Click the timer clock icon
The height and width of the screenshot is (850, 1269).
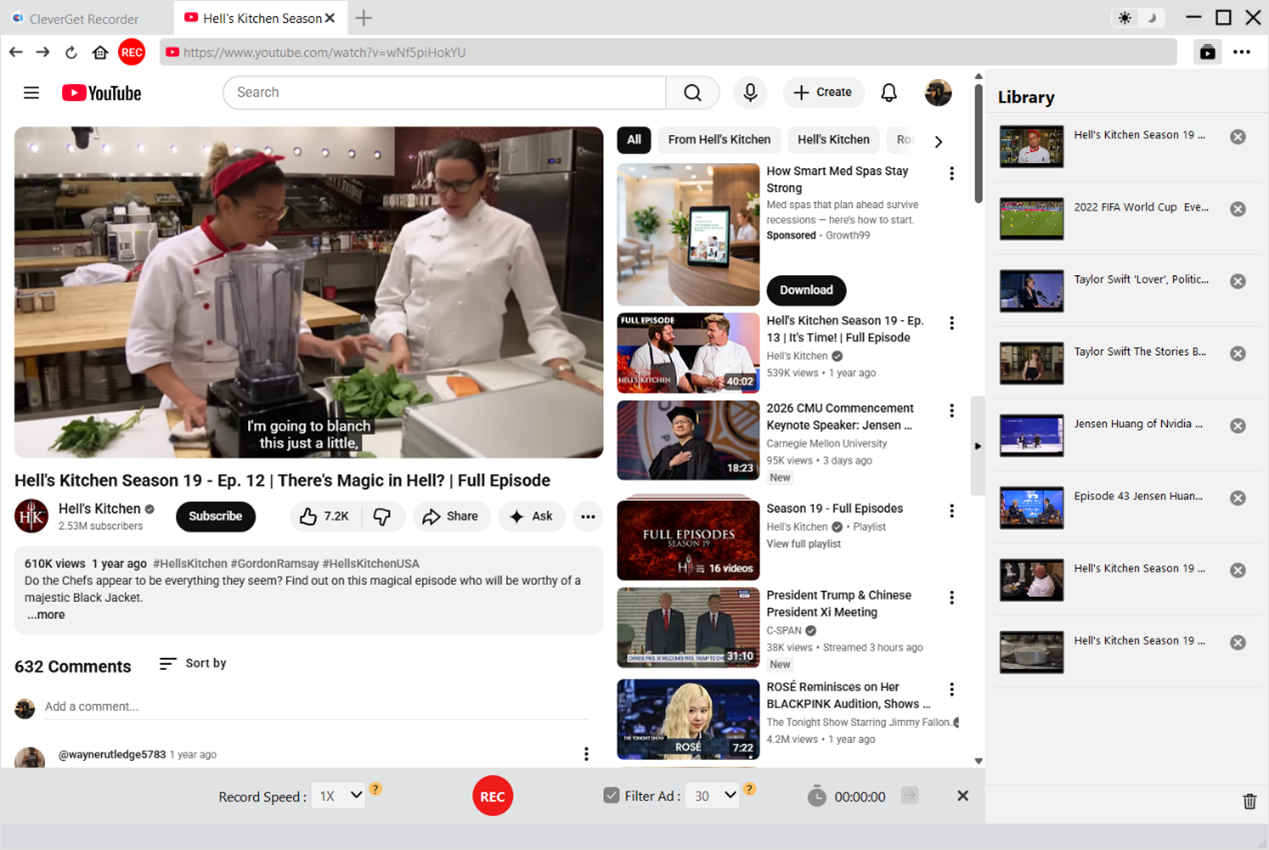(817, 796)
